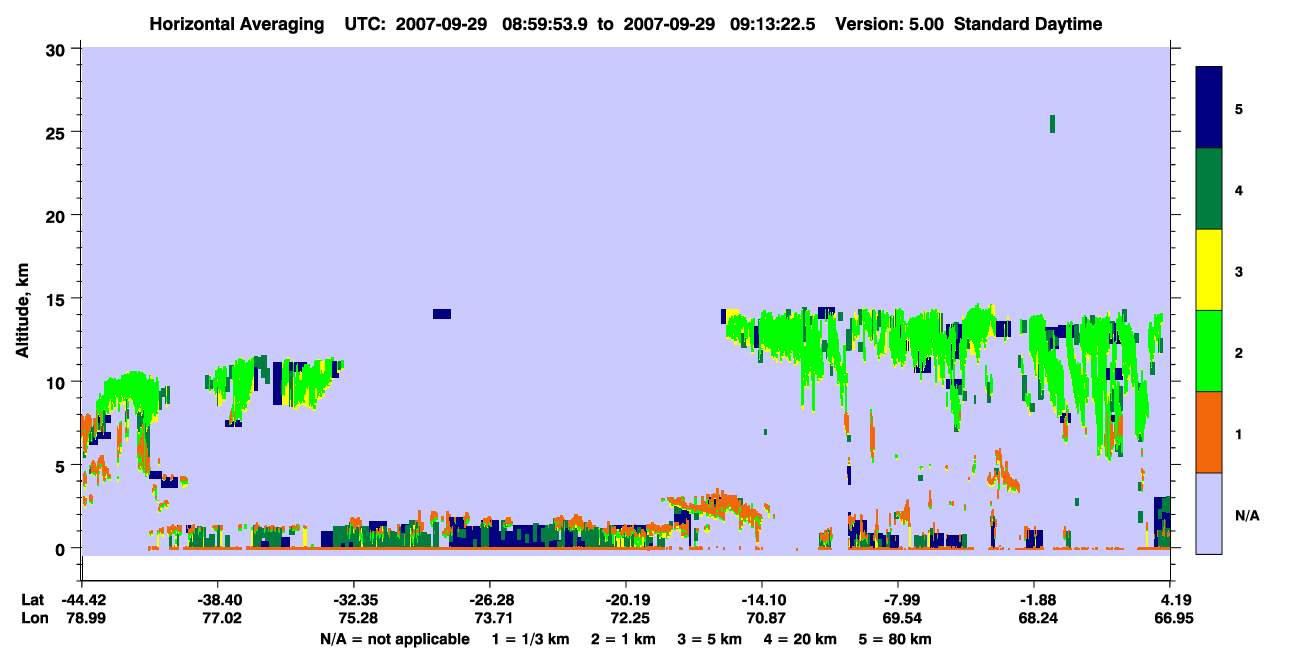1300x667 pixels.
Task: Click the legend text '2 = 1 km'
Action: (625, 639)
